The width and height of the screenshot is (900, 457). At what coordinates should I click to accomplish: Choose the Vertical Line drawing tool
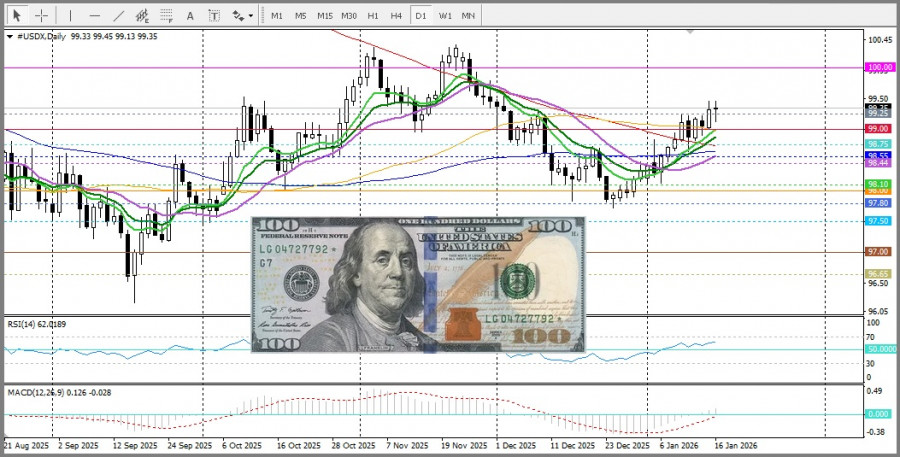[70, 16]
